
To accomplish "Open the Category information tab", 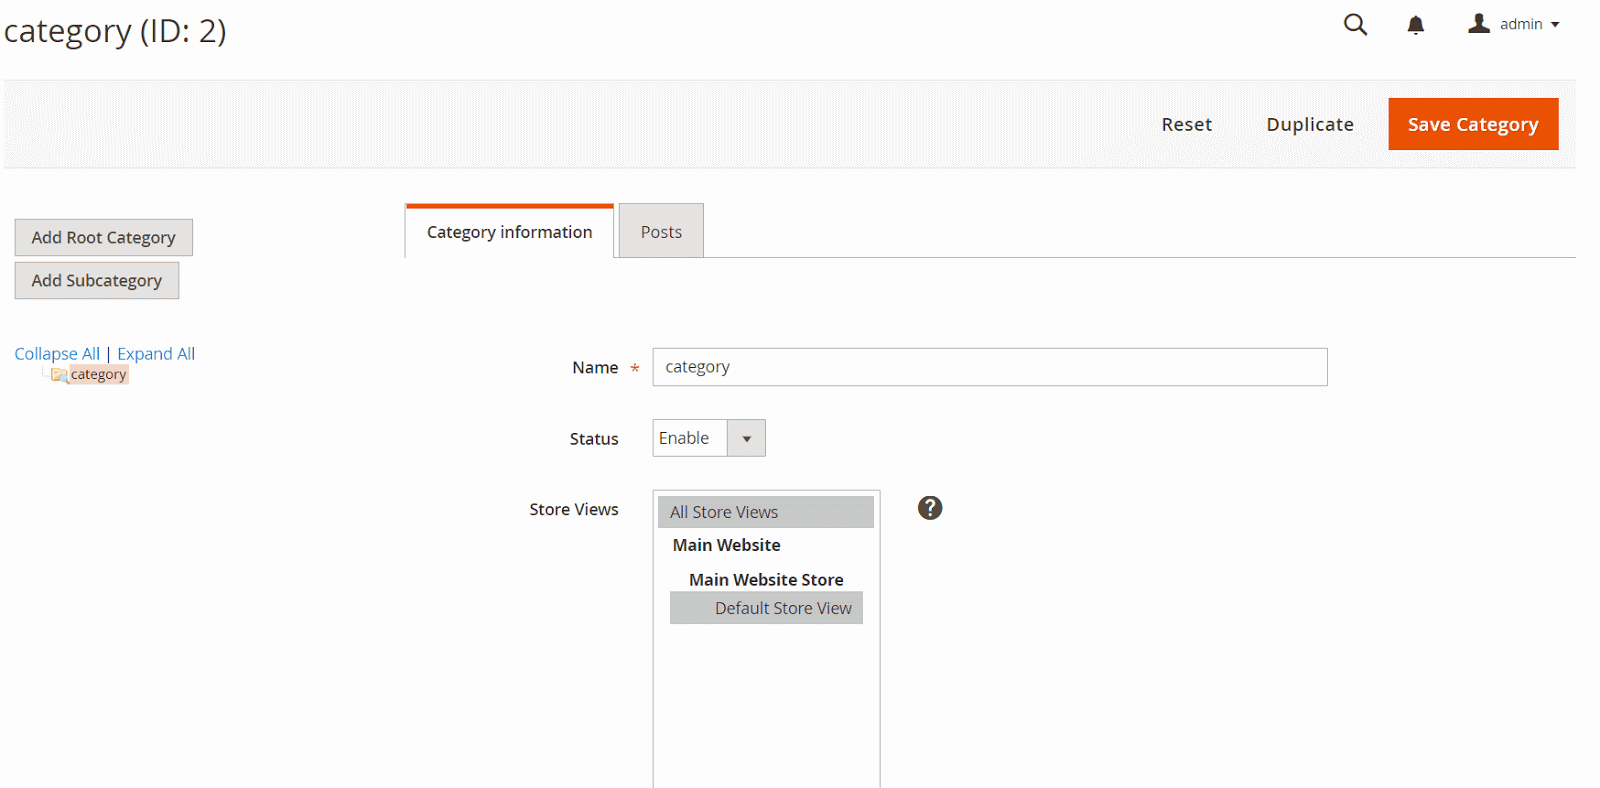I will (509, 232).
